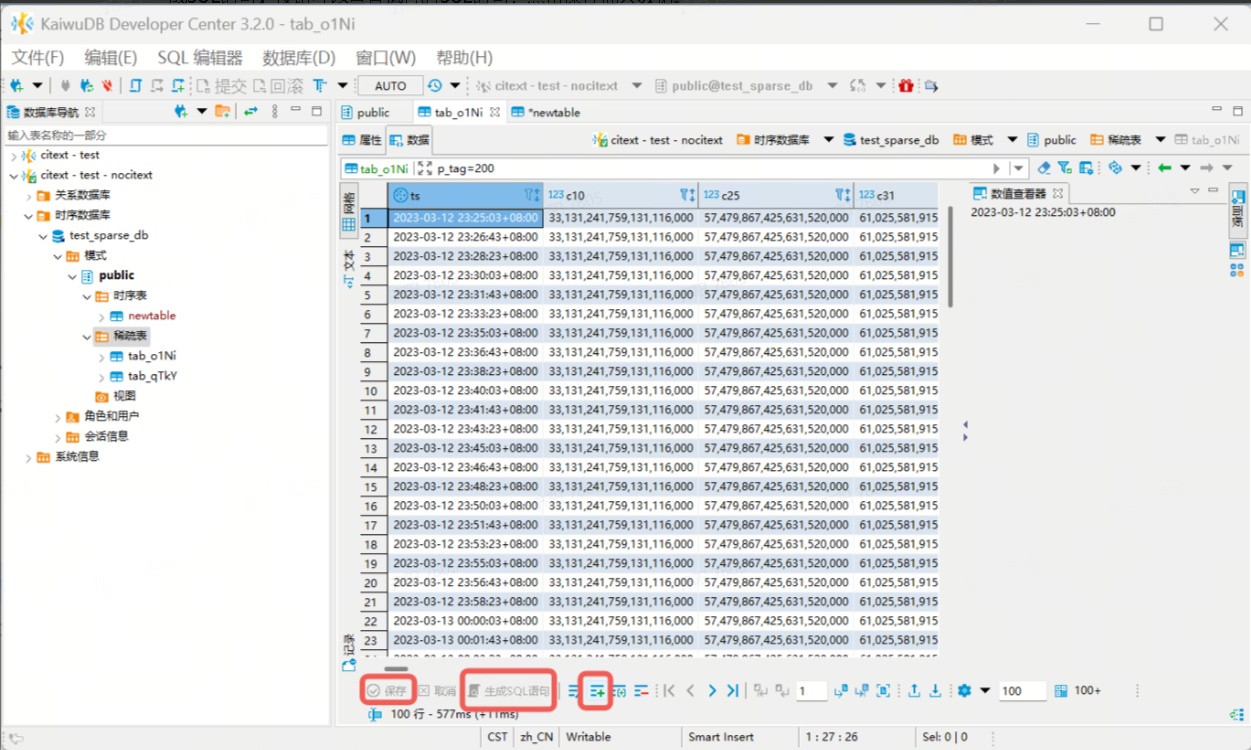This screenshot has height=750, width=1251.
Task: Click the 回滚 rollback button
Action: click(x=278, y=86)
